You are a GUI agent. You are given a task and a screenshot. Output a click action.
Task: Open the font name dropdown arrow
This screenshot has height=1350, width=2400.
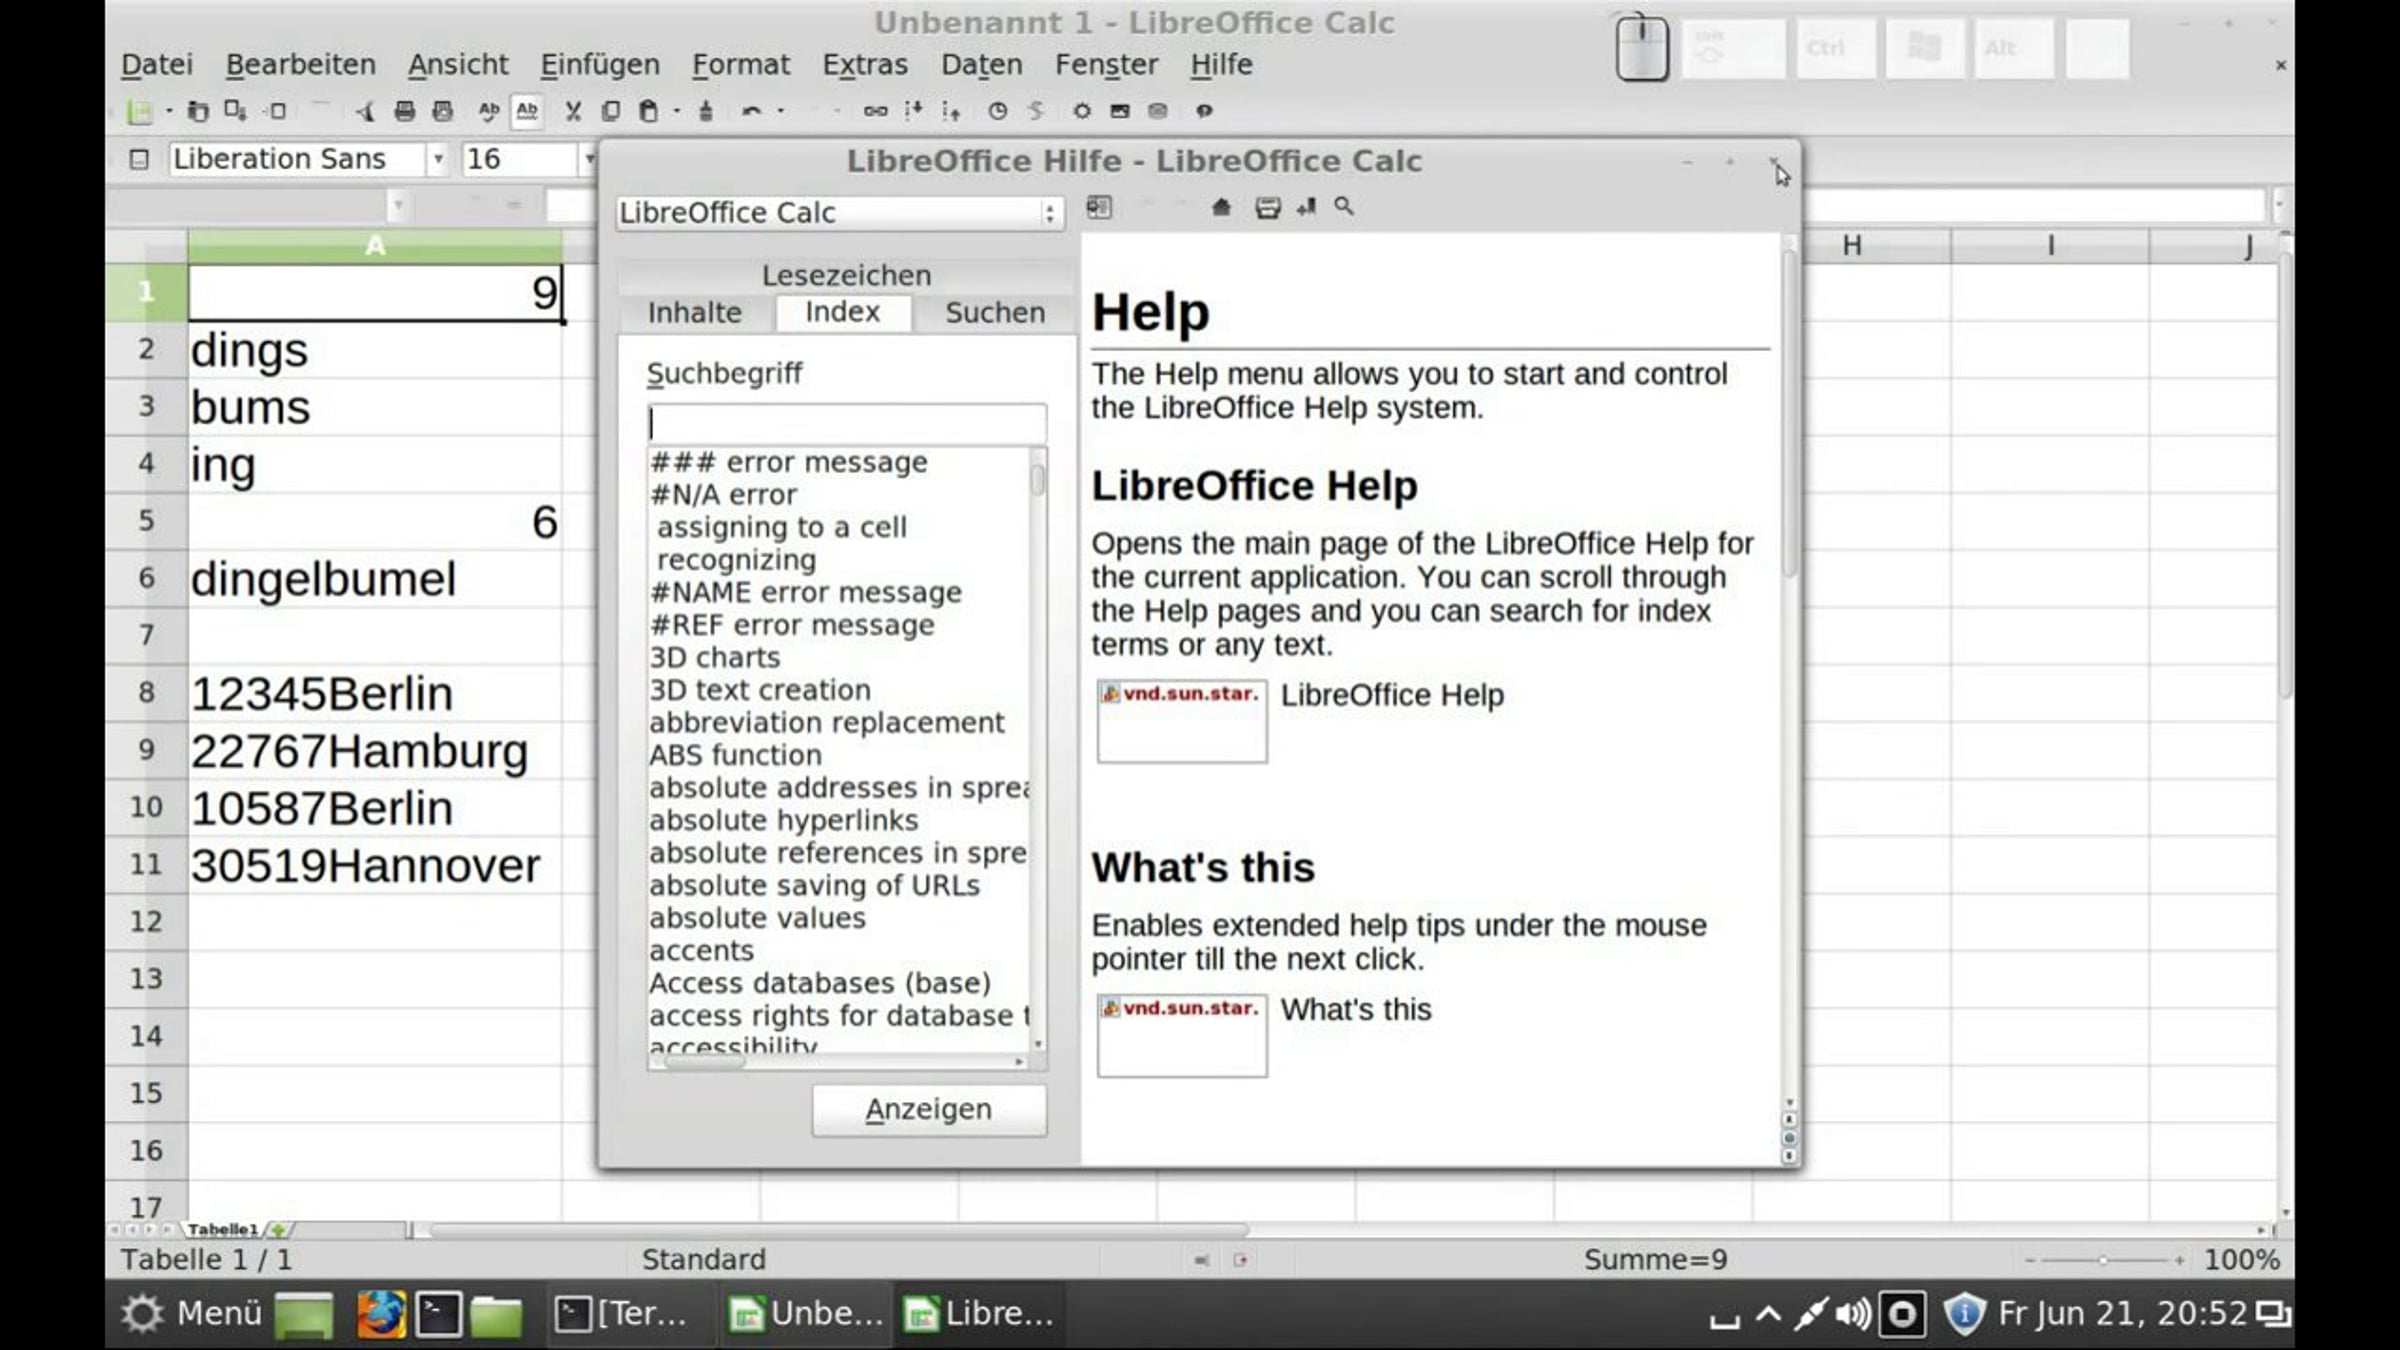[438, 159]
